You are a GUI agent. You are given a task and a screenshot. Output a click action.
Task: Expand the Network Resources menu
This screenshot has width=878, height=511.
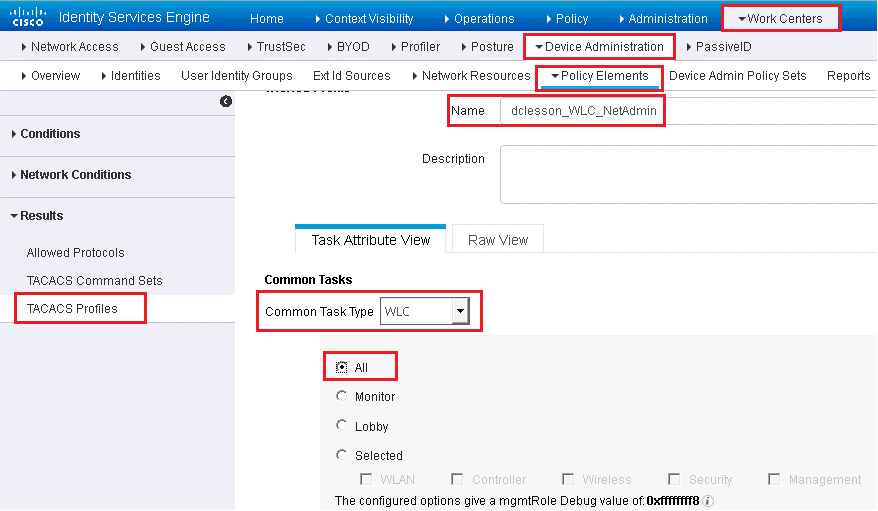pyautogui.click(x=470, y=76)
